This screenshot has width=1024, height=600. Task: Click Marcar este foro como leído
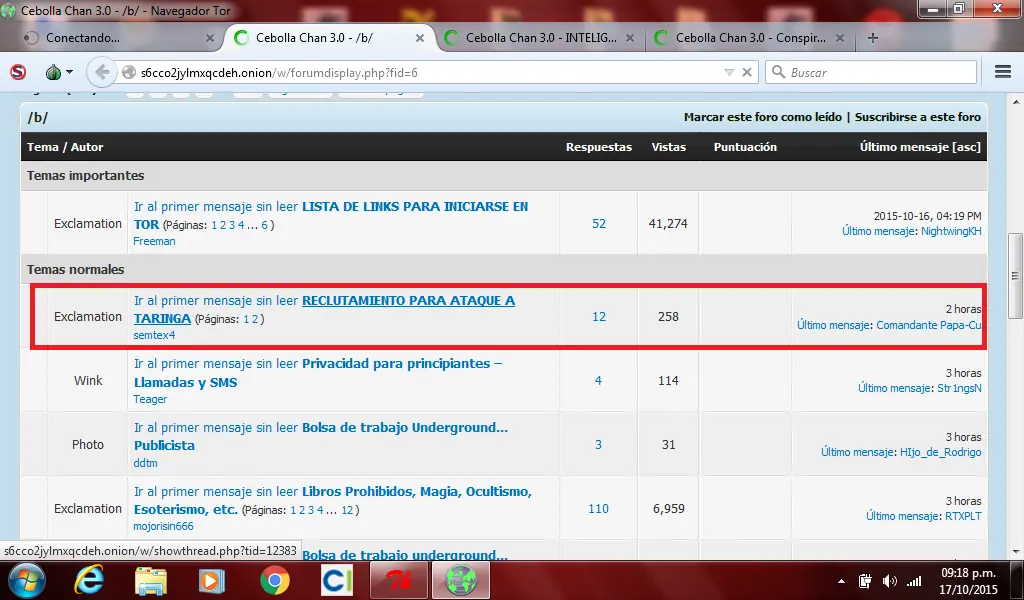click(x=763, y=118)
